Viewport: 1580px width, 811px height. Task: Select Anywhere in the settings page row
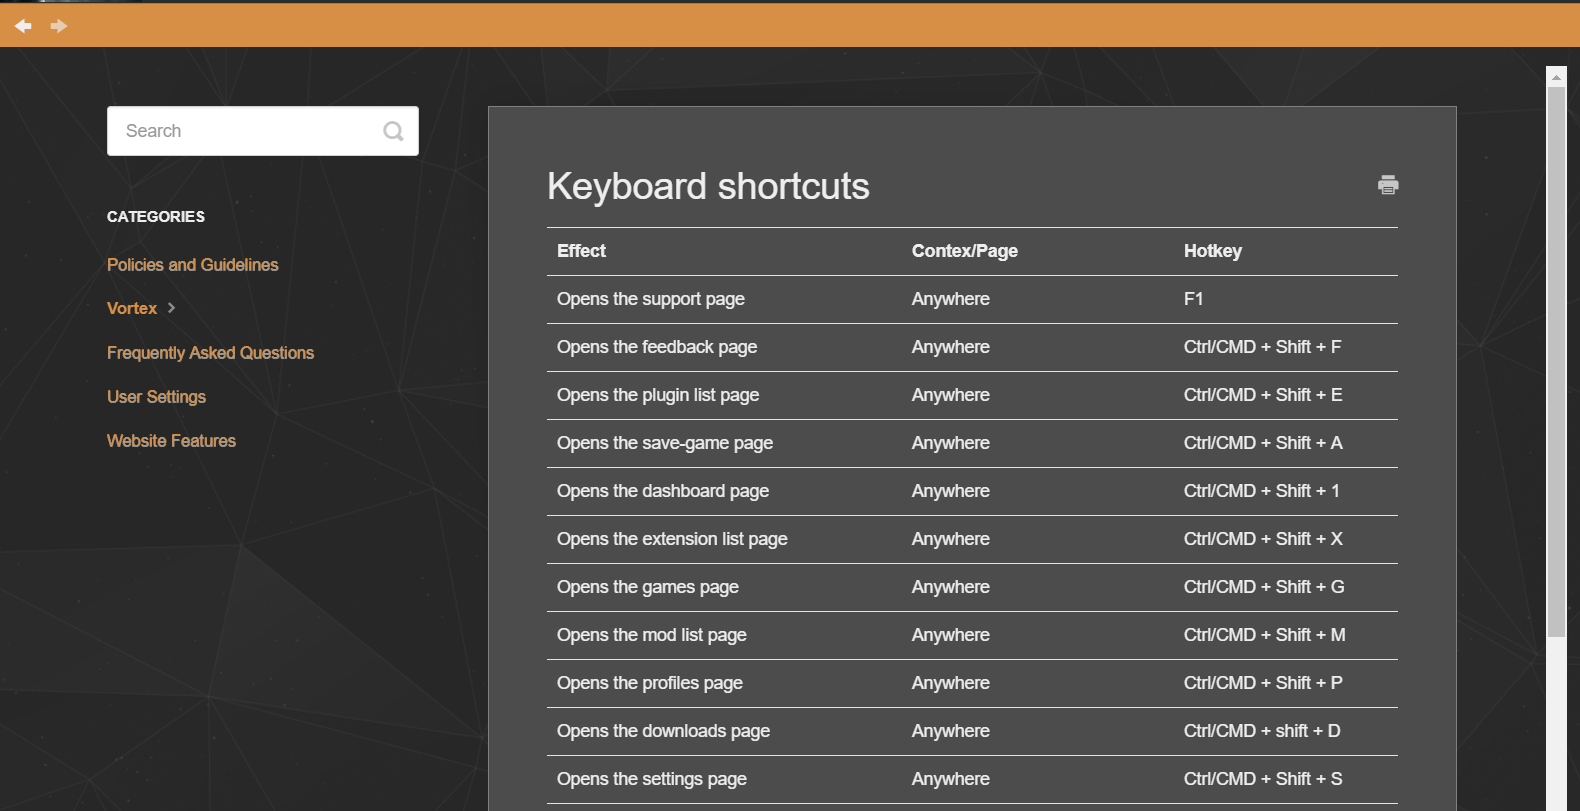[x=950, y=779]
